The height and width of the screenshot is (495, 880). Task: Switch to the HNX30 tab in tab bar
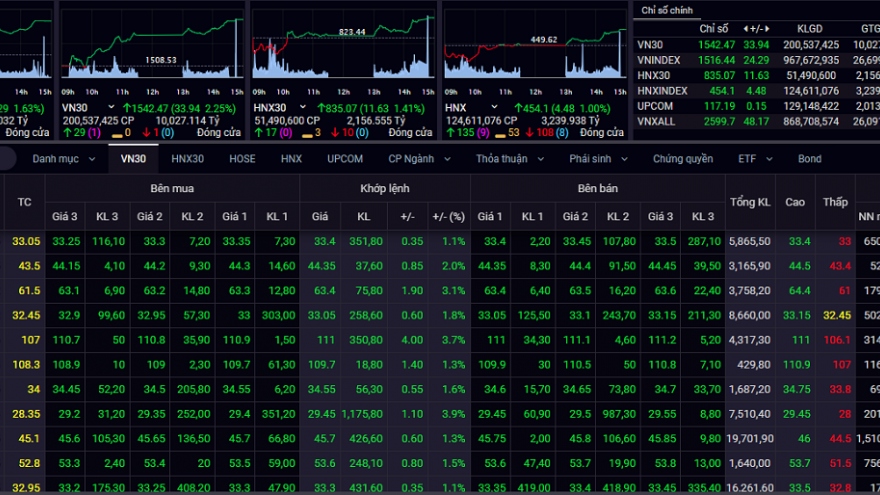coord(187,158)
